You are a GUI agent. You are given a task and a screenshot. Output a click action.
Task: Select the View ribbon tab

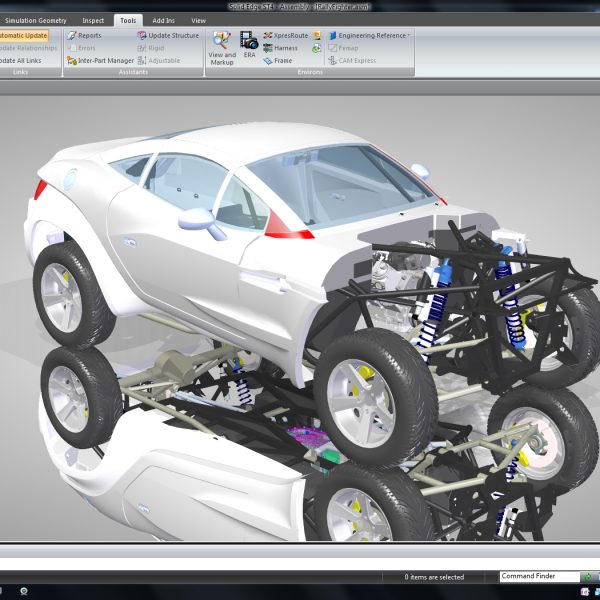click(x=199, y=20)
